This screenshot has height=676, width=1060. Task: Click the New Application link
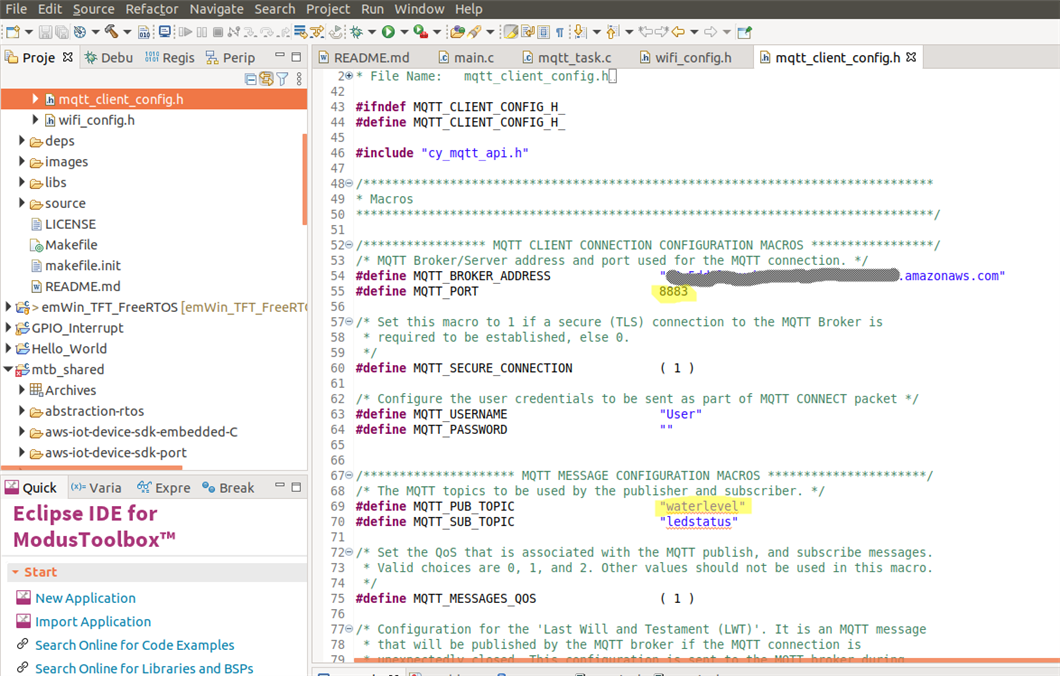click(x=85, y=598)
